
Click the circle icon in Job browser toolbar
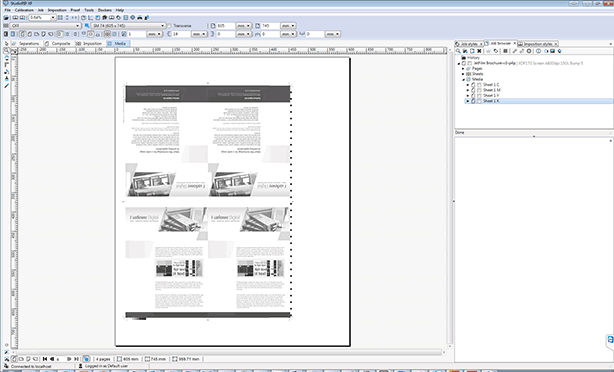pos(529,51)
